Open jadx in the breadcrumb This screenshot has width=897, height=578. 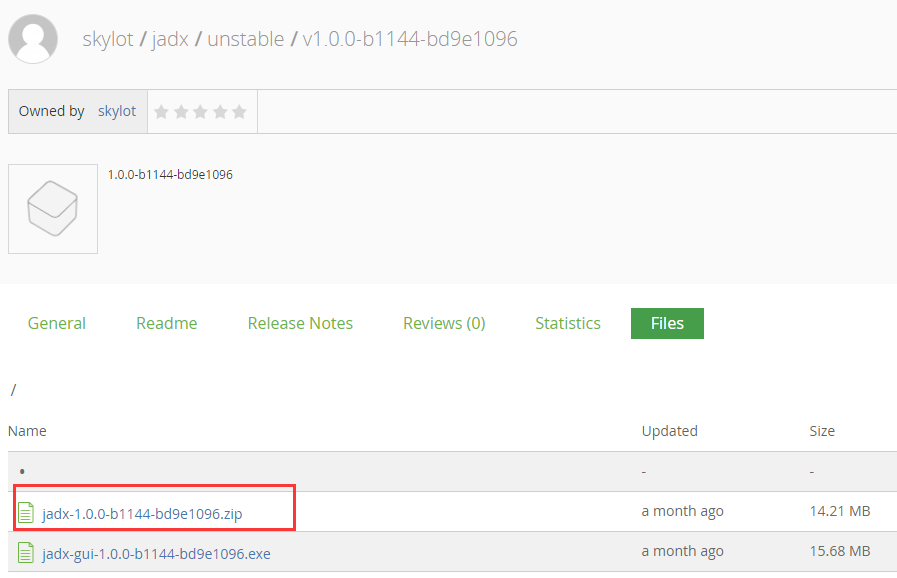[x=170, y=39]
